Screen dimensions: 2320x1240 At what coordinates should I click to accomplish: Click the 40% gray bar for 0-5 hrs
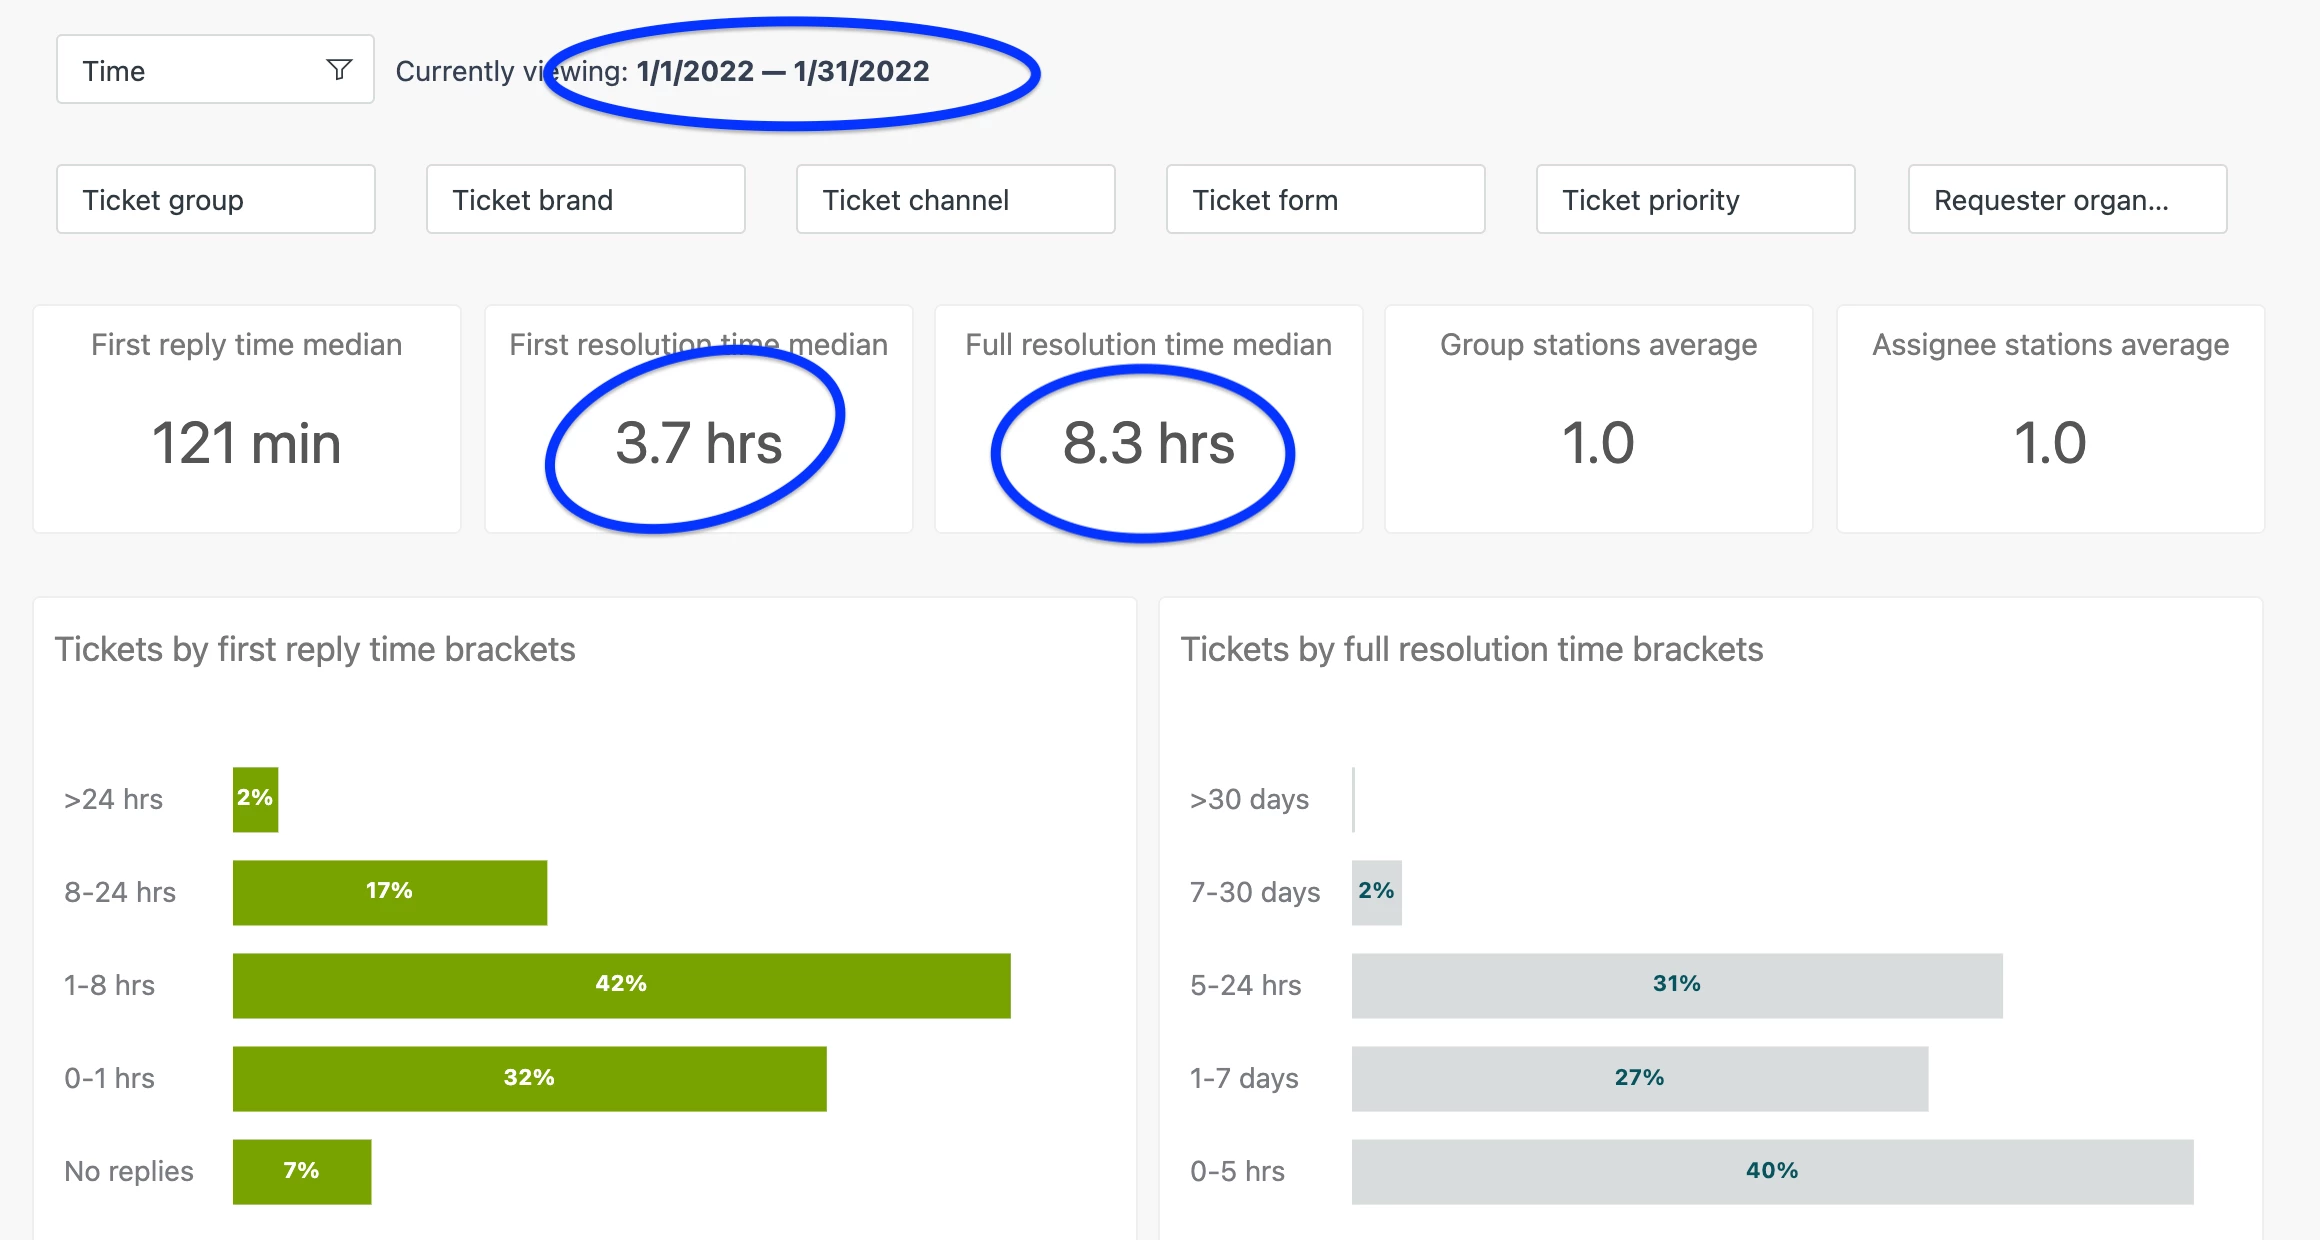(1772, 1171)
